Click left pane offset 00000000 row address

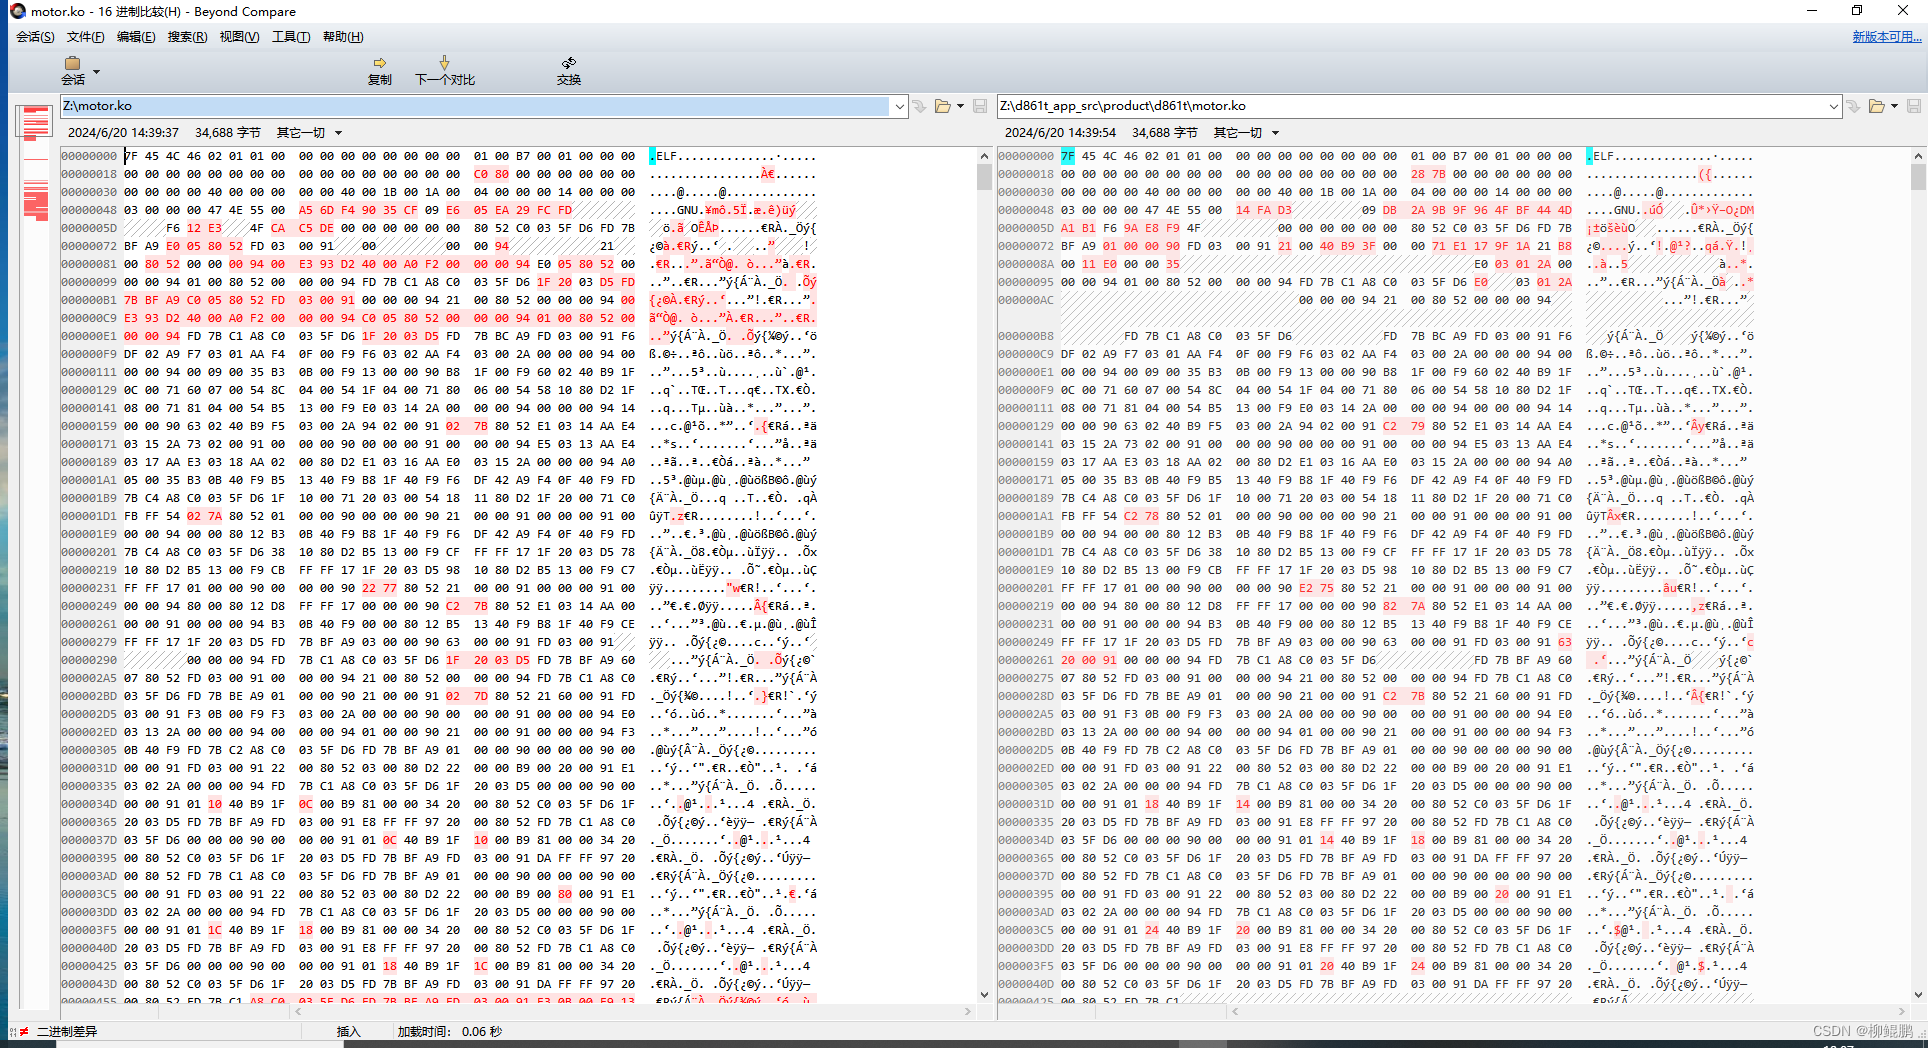89,156
